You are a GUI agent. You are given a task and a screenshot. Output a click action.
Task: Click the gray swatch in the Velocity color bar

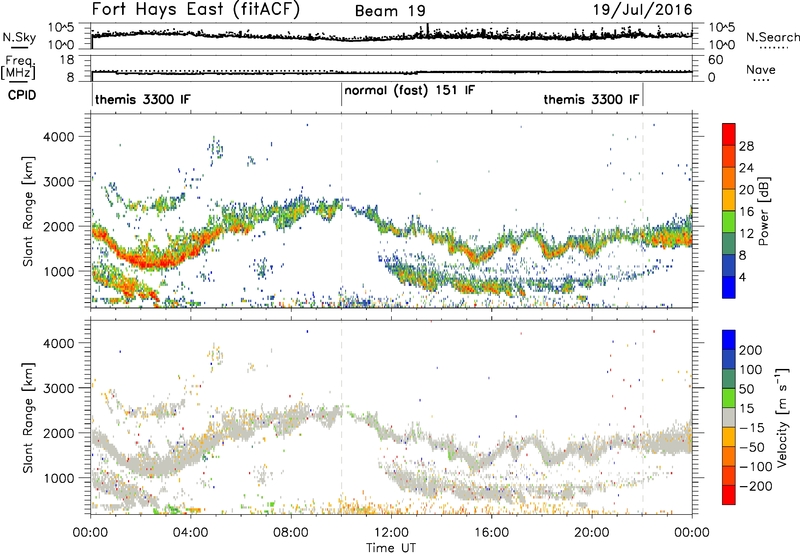(729, 417)
